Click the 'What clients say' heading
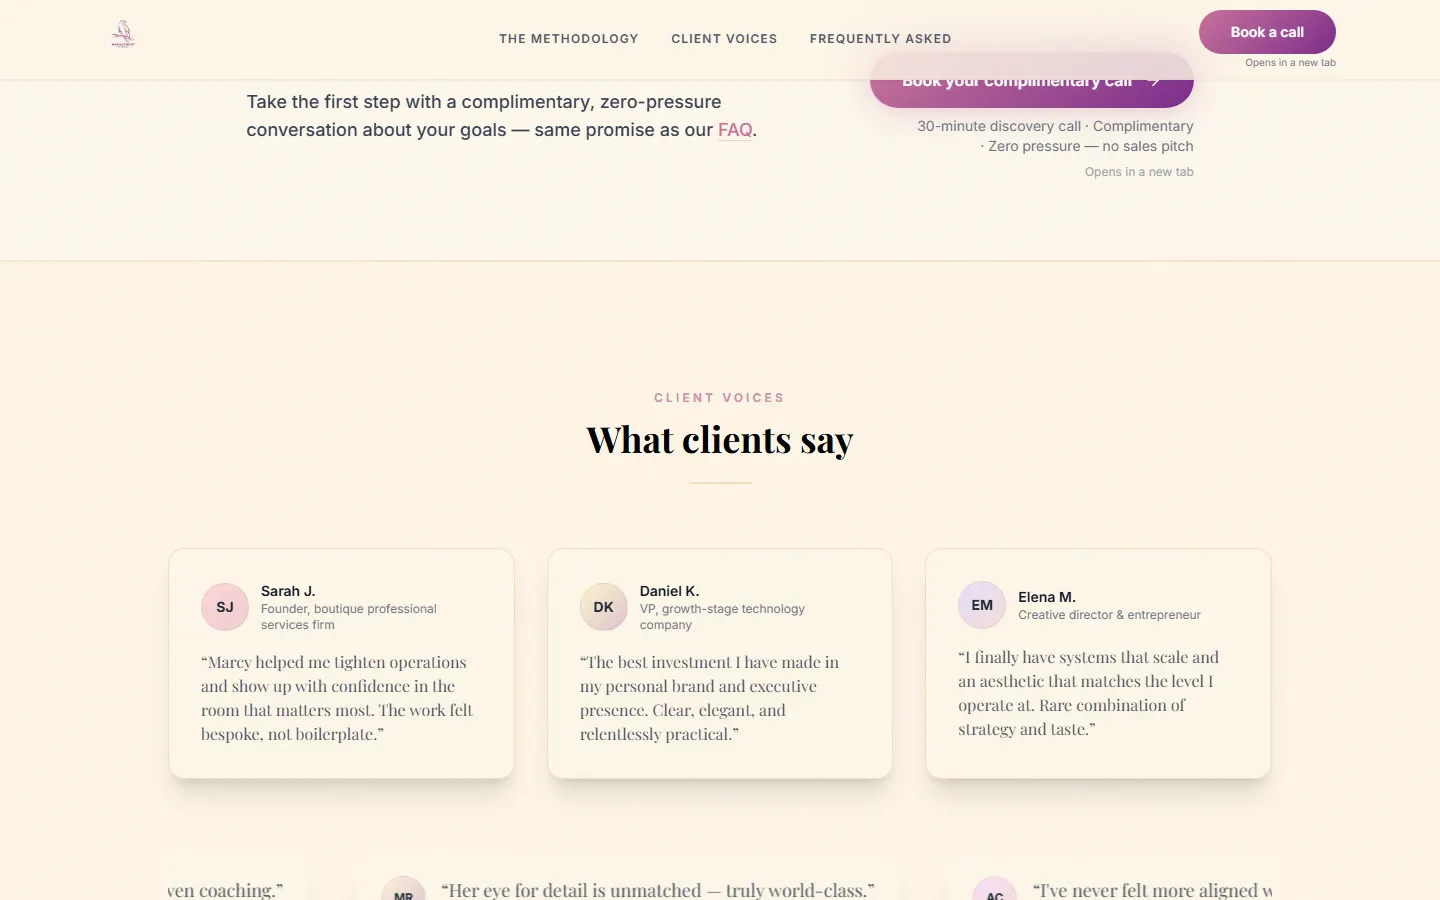The image size is (1440, 900). coord(720,440)
